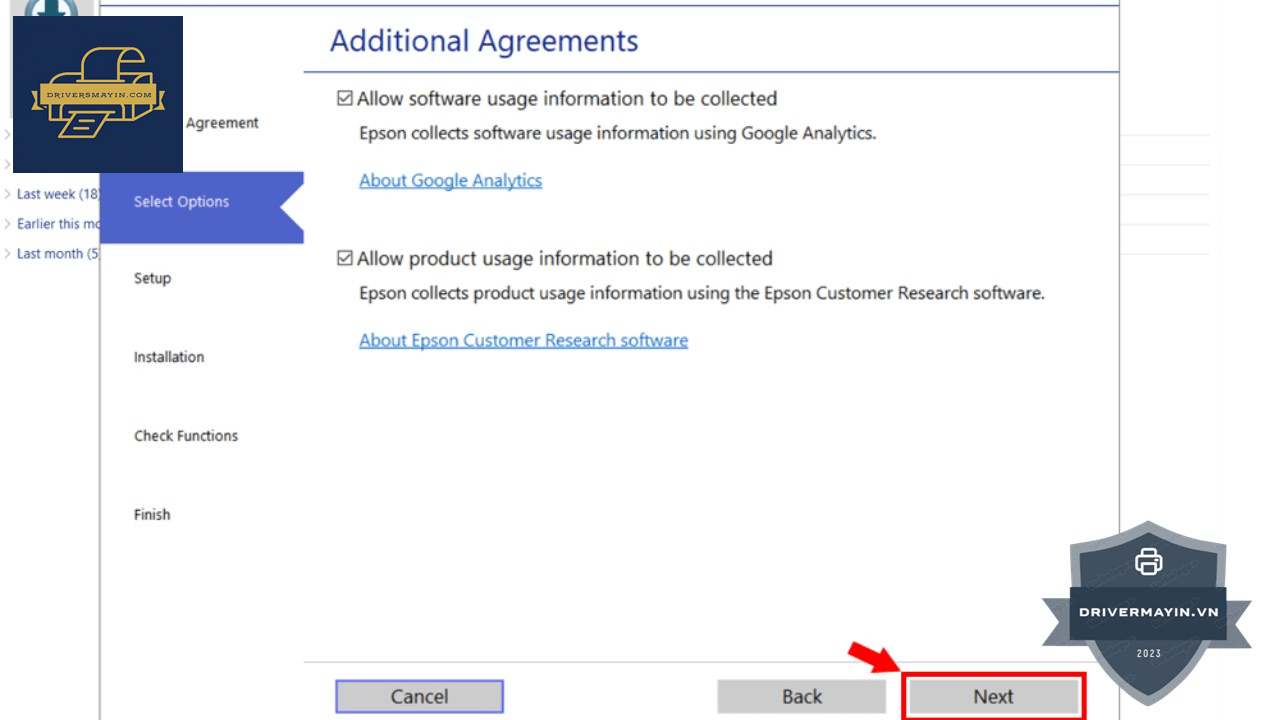Click the Setup step in sidebar

click(x=152, y=279)
